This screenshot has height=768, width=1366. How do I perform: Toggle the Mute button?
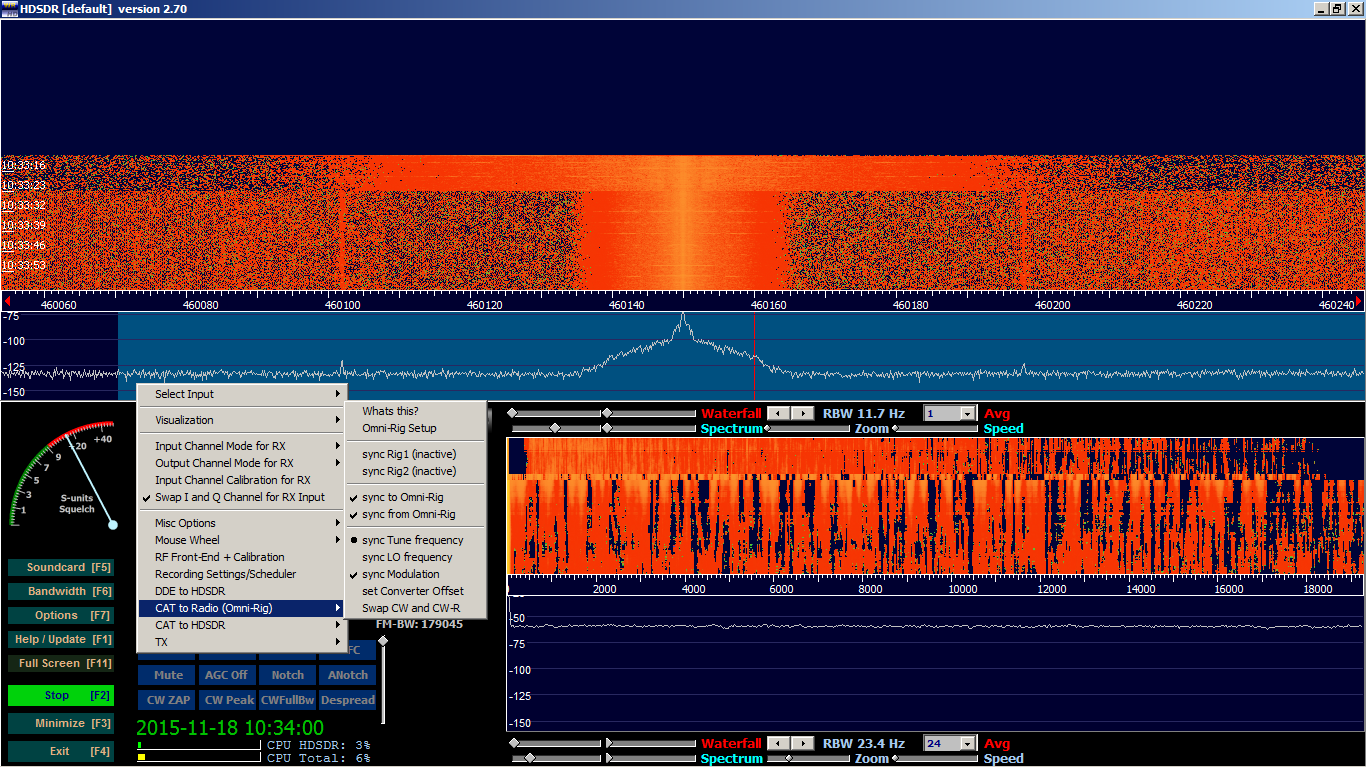click(168, 675)
